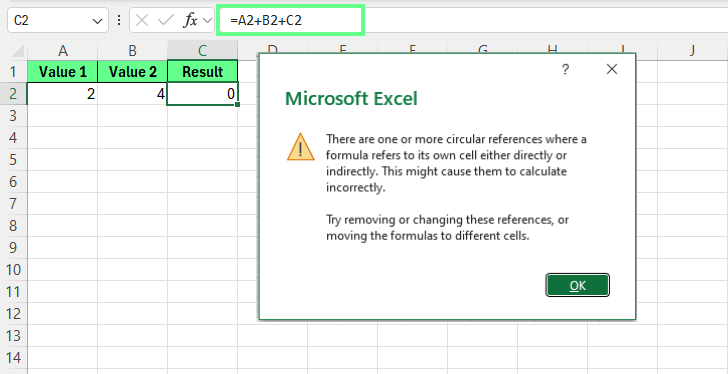Click cell B2 containing 4
Screen dimensions: 728x374
(132, 94)
